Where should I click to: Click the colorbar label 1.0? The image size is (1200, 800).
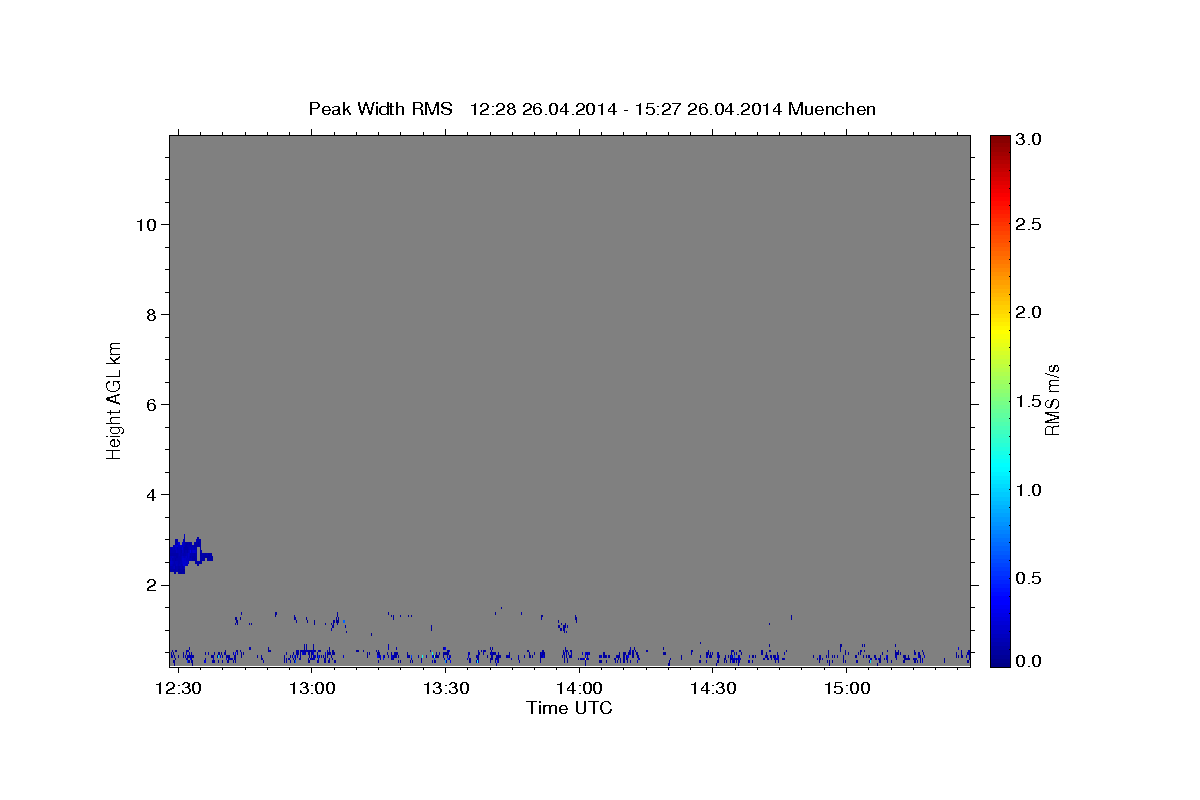(1030, 490)
